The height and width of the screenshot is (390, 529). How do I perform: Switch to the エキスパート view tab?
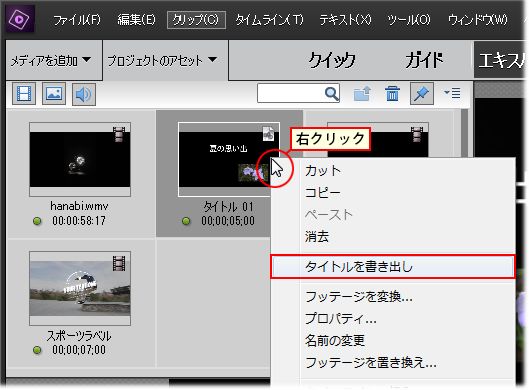(x=500, y=60)
